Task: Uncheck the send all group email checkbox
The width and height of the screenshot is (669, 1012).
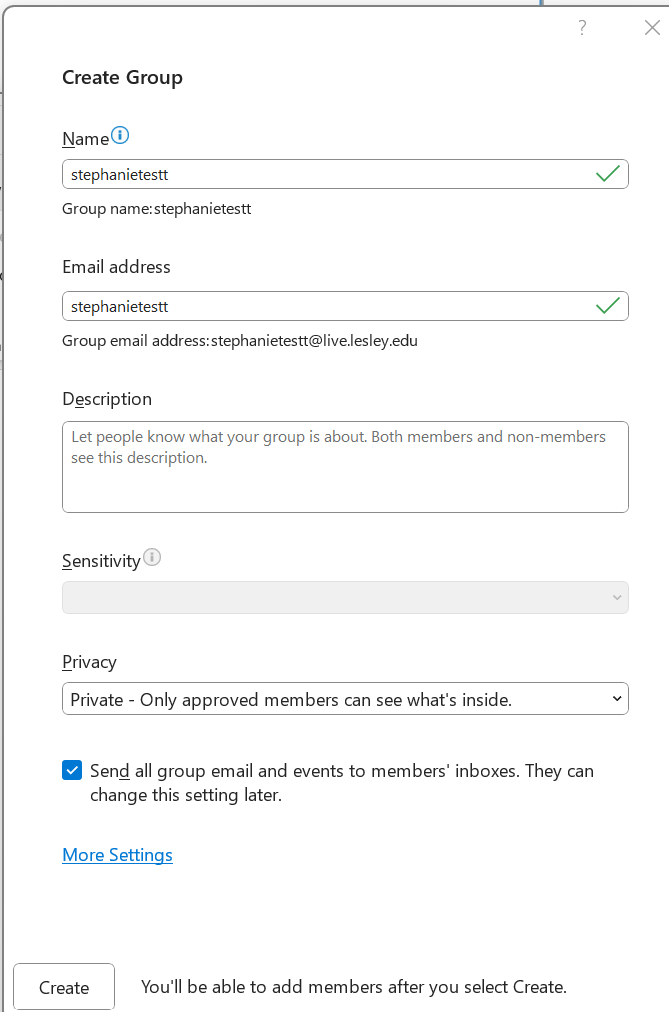Action: 72,770
